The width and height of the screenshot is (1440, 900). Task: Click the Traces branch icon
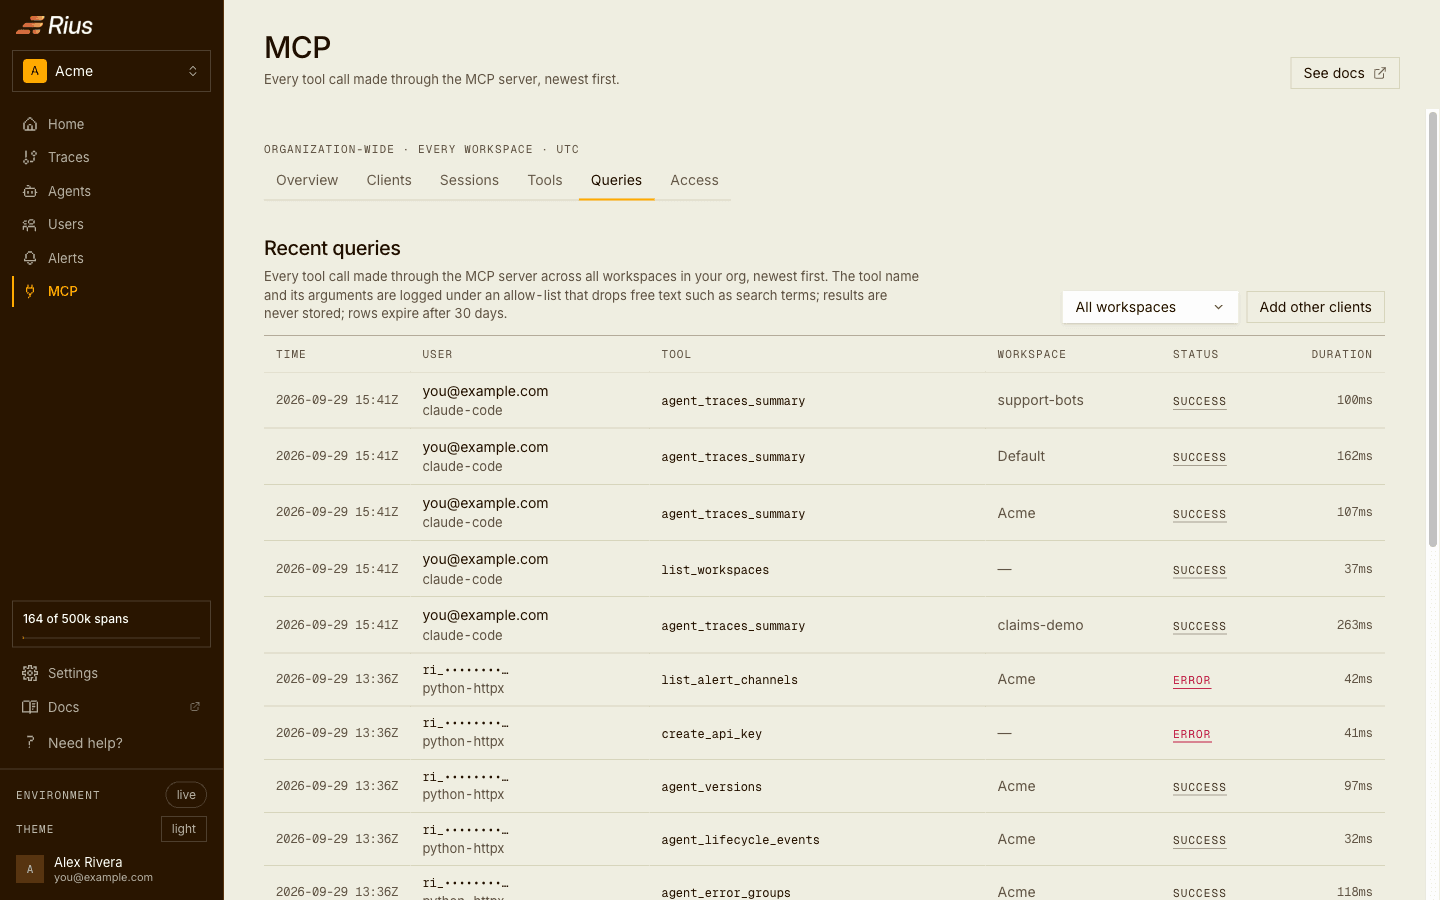pyautogui.click(x=30, y=157)
